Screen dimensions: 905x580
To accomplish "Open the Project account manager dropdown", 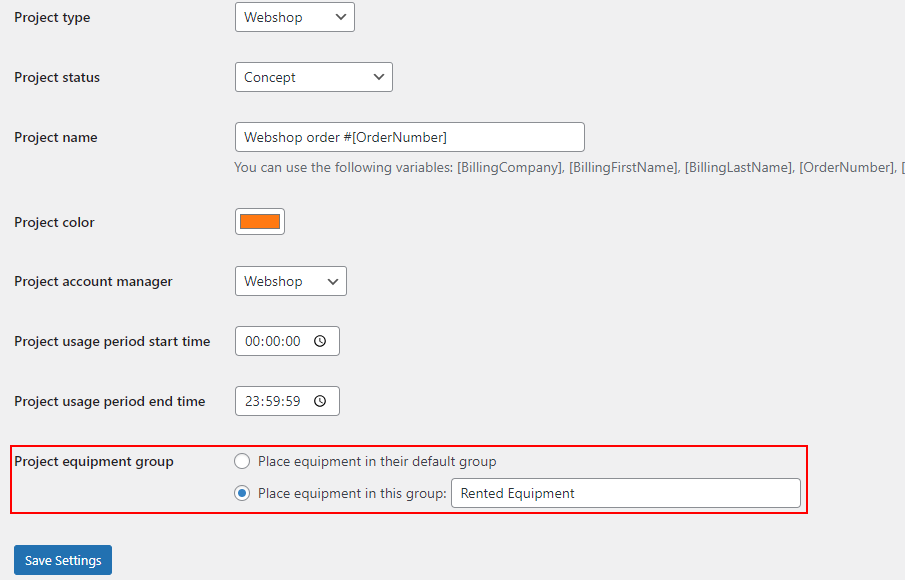I will [x=290, y=281].
